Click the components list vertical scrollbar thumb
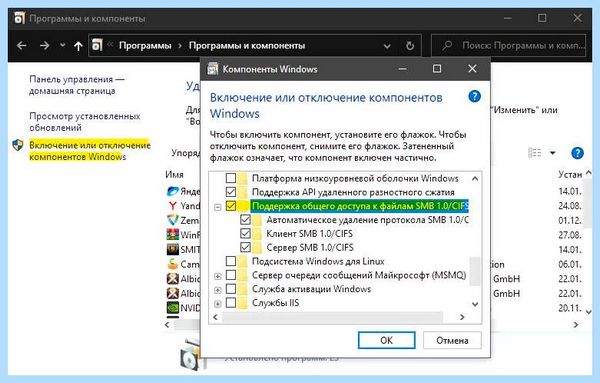 474,271
